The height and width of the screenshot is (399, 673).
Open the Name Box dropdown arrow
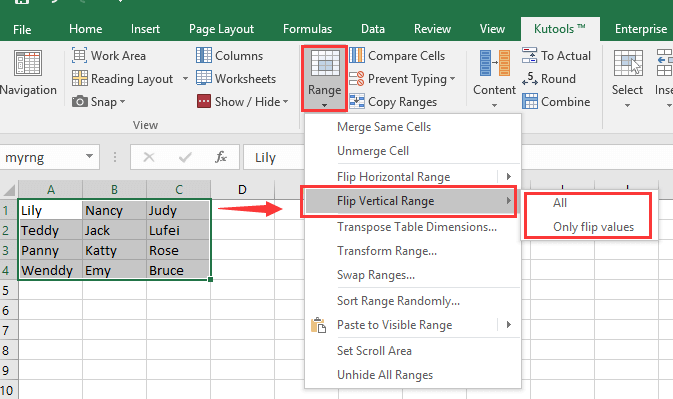89,156
